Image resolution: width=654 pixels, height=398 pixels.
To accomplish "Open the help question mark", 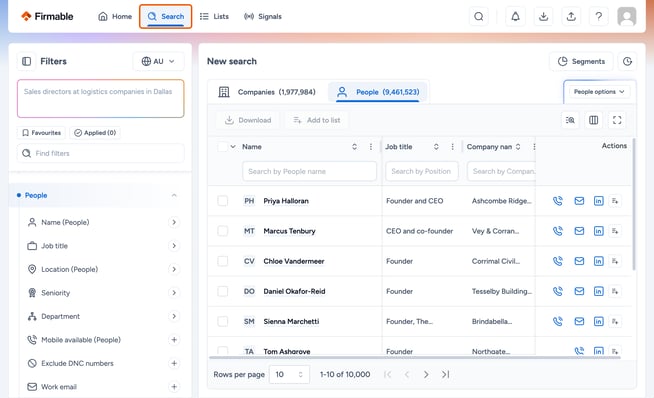I will tap(599, 16).
